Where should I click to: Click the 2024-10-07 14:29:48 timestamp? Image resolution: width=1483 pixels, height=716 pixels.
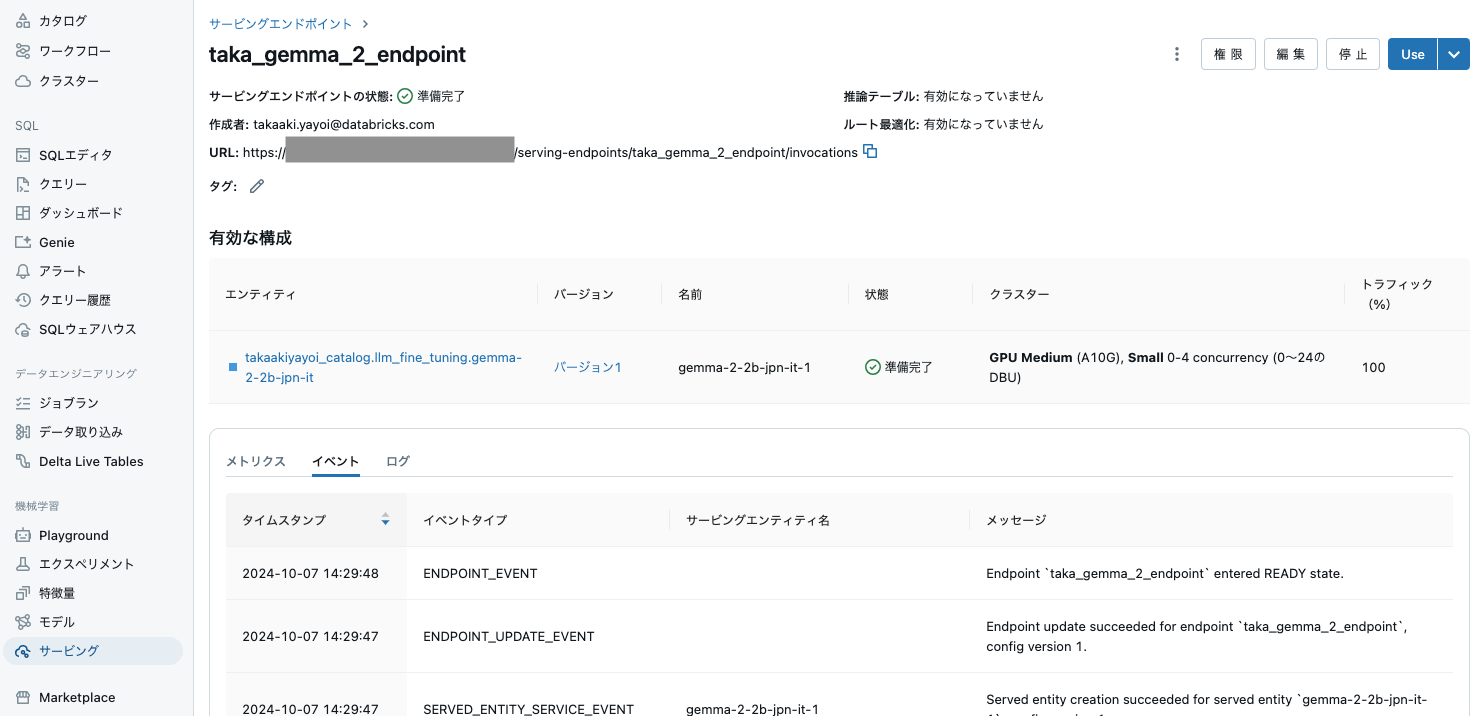pyautogui.click(x=310, y=573)
